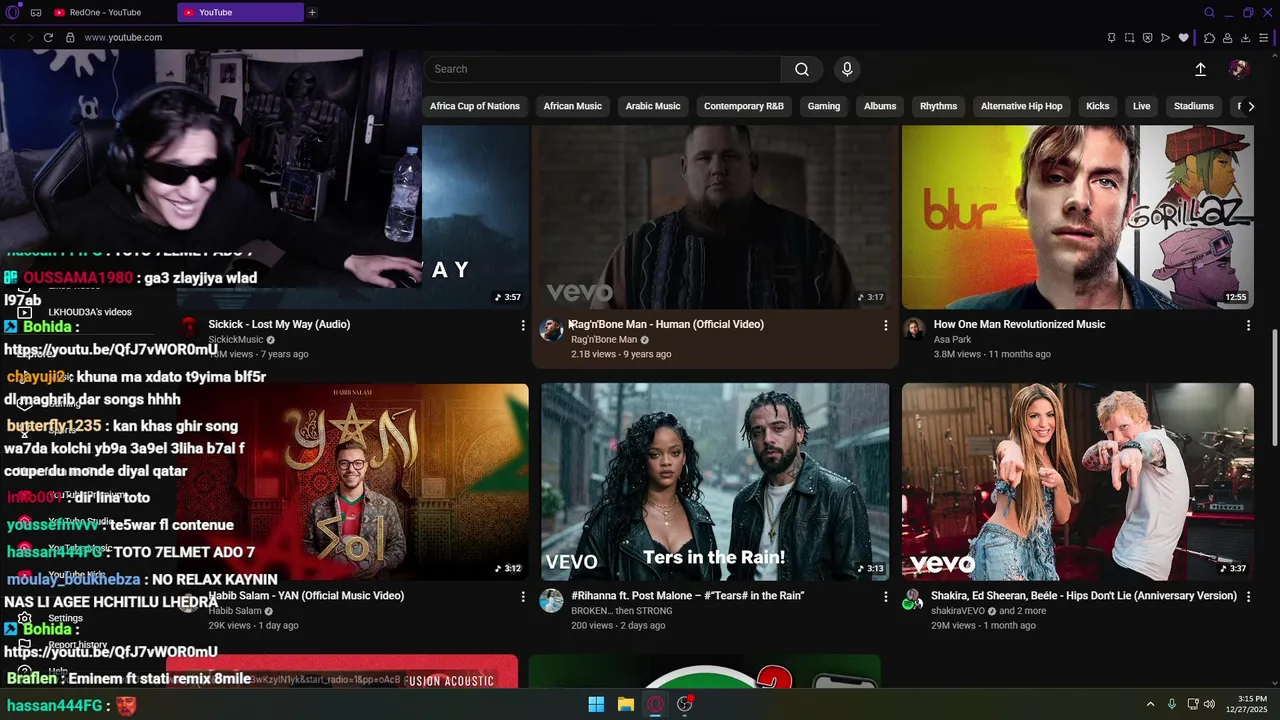Open Hips Don't Lie Anniversary Version title
The image size is (1280, 720).
[x=1084, y=596]
